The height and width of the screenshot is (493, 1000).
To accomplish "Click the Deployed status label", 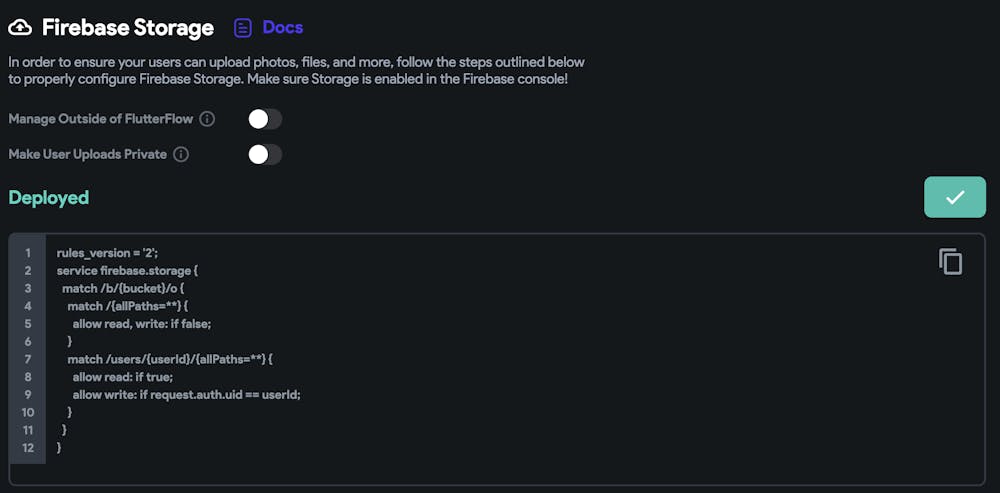I will (x=49, y=198).
